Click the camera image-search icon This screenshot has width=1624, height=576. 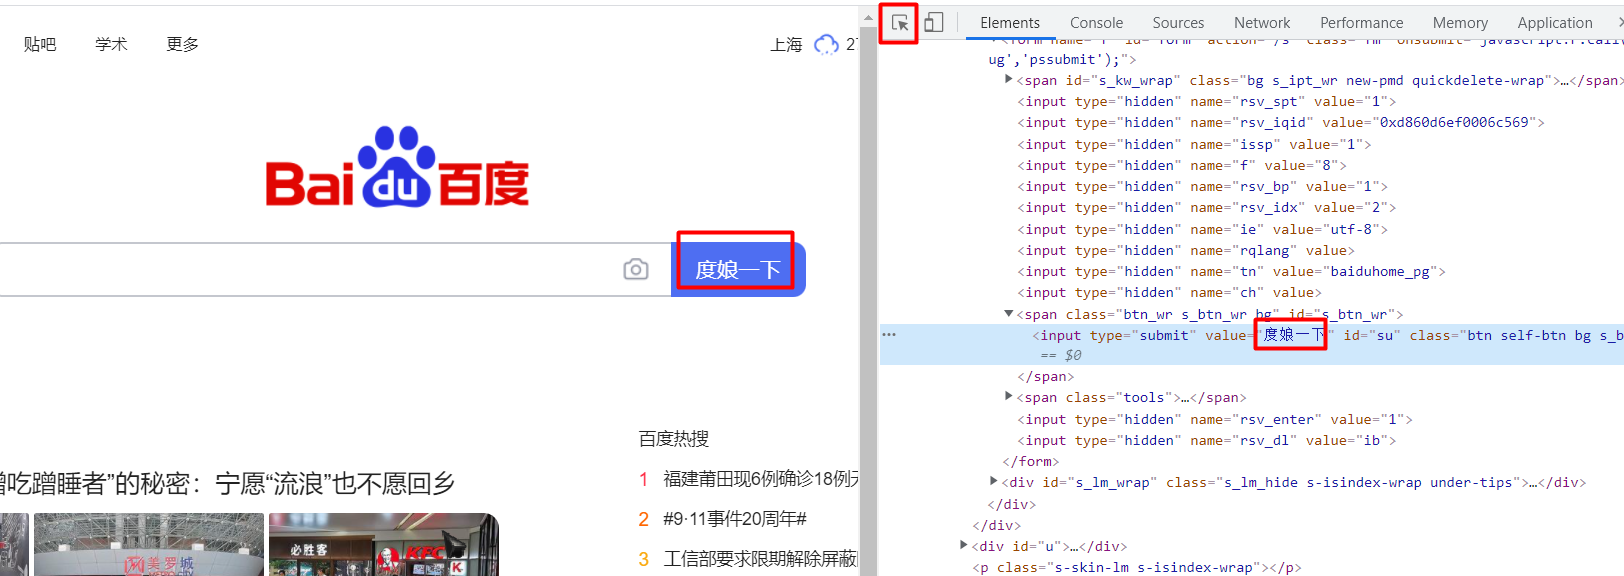coord(636,269)
